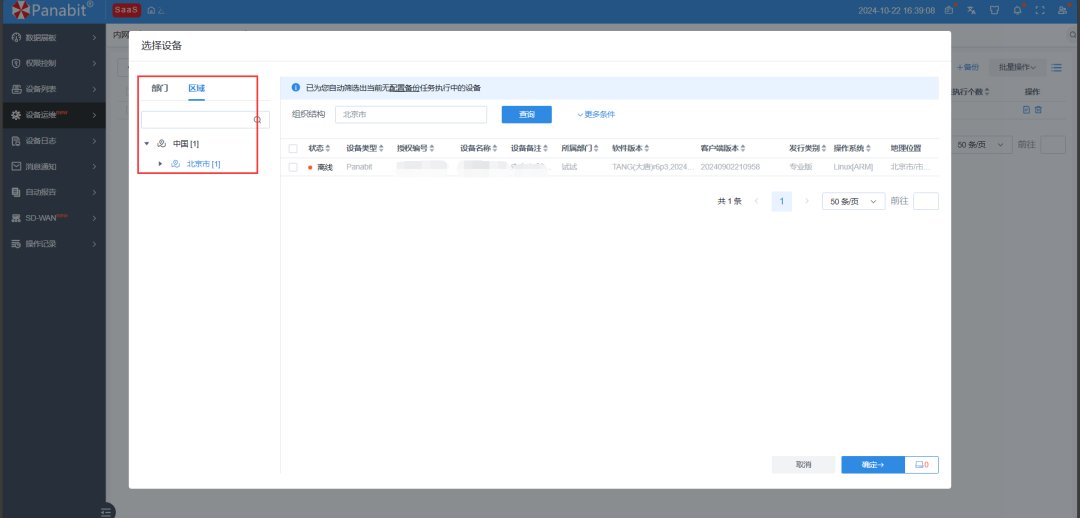Click the shield icon beside 权限控制
The width and height of the screenshot is (1080, 518).
coord(17,63)
